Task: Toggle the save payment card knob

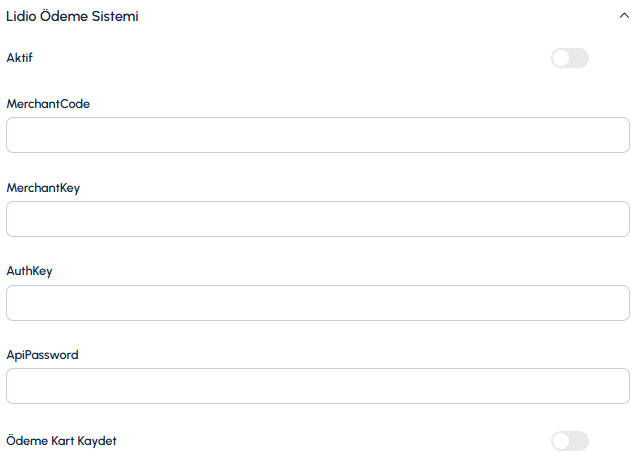Action: pyautogui.click(x=561, y=441)
